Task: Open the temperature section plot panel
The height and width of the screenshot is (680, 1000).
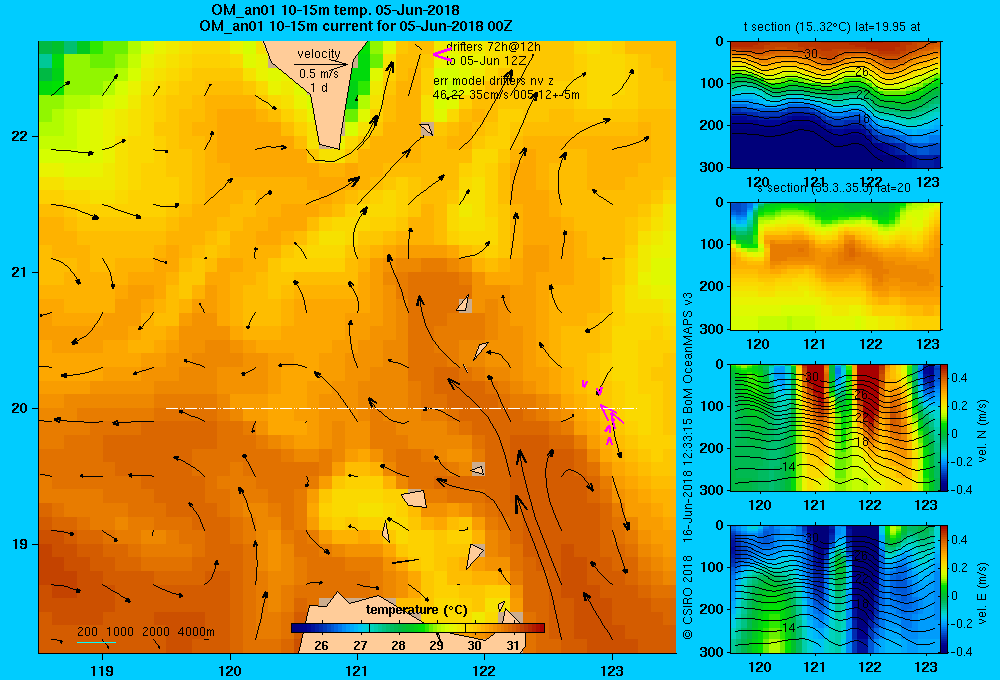Action: tap(835, 105)
